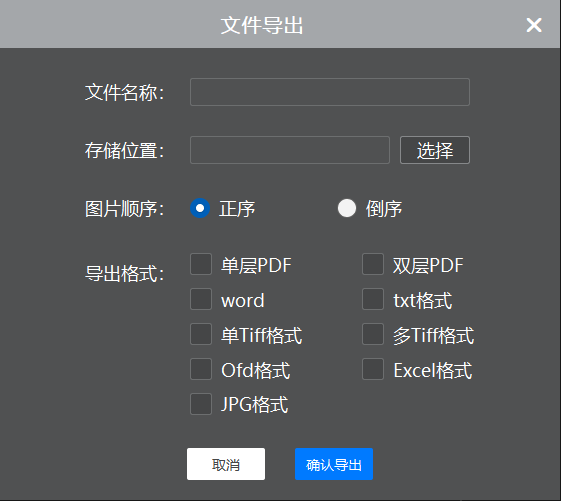Click the 取消 button
This screenshot has width=561, height=501.
point(226,464)
